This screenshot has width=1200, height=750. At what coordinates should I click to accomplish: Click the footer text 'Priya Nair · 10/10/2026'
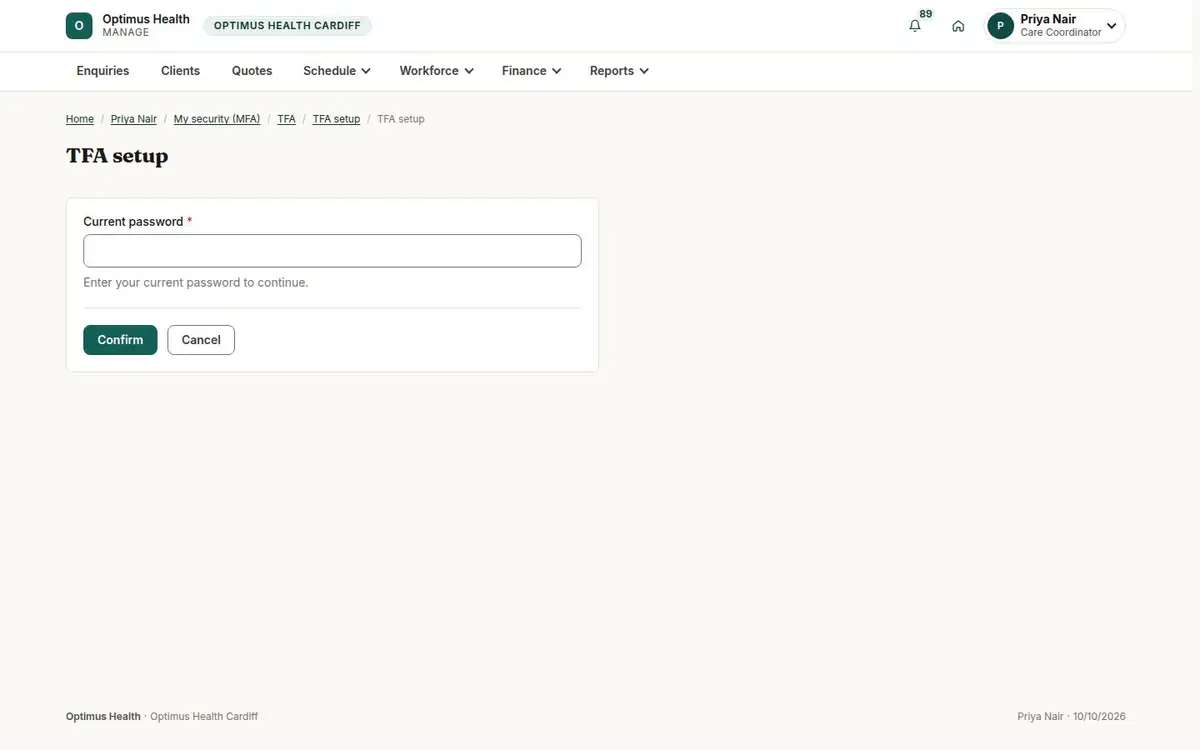pos(1071,717)
